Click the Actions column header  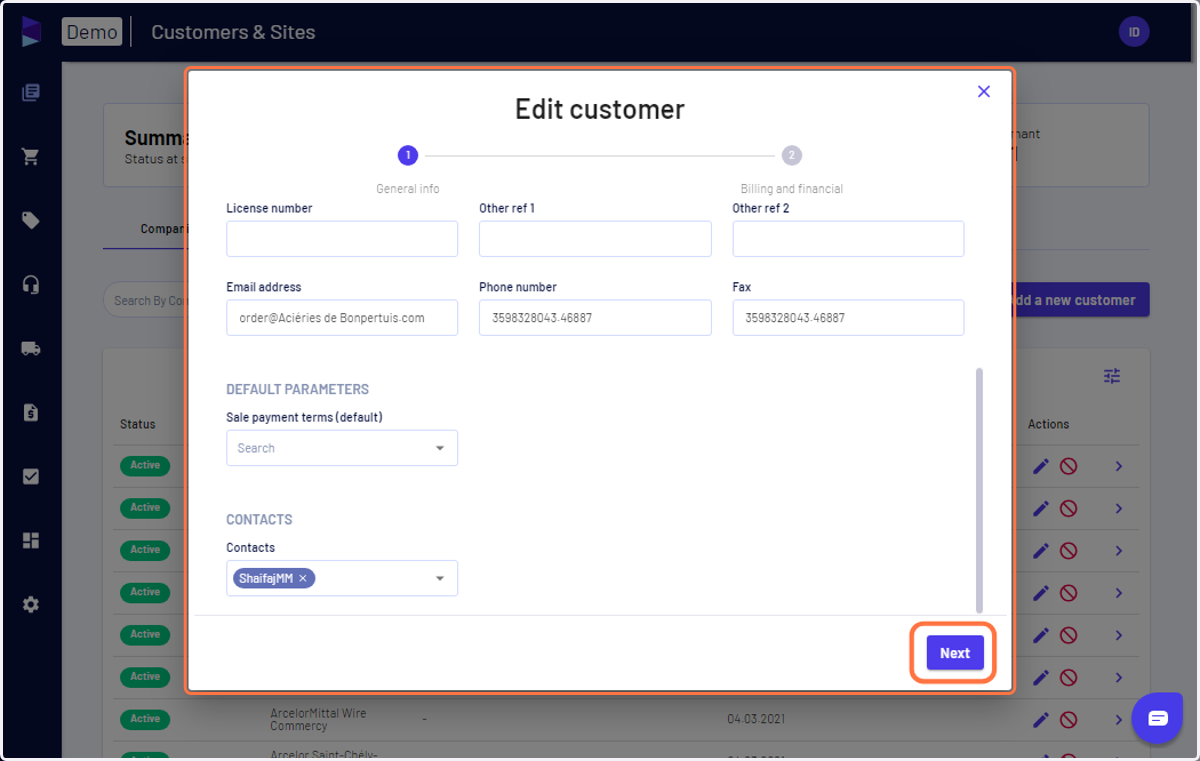1048,424
